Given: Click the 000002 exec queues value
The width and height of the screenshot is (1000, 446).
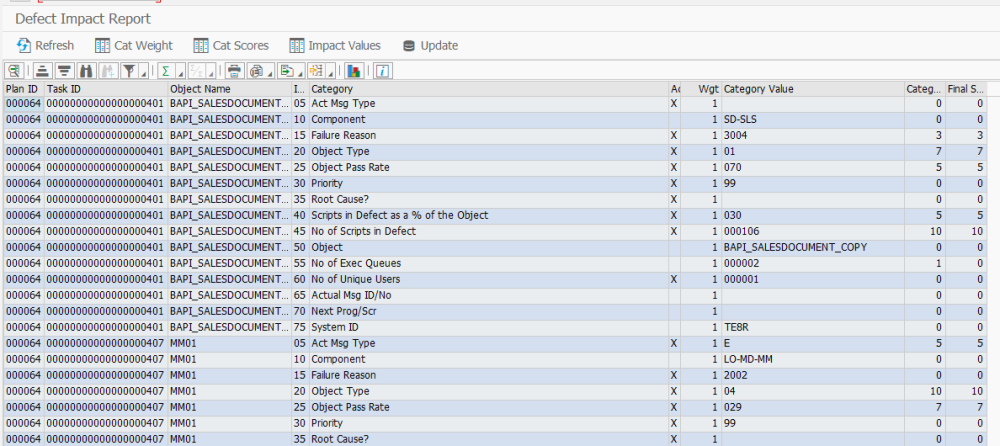Looking at the screenshot, I should click(813, 263).
